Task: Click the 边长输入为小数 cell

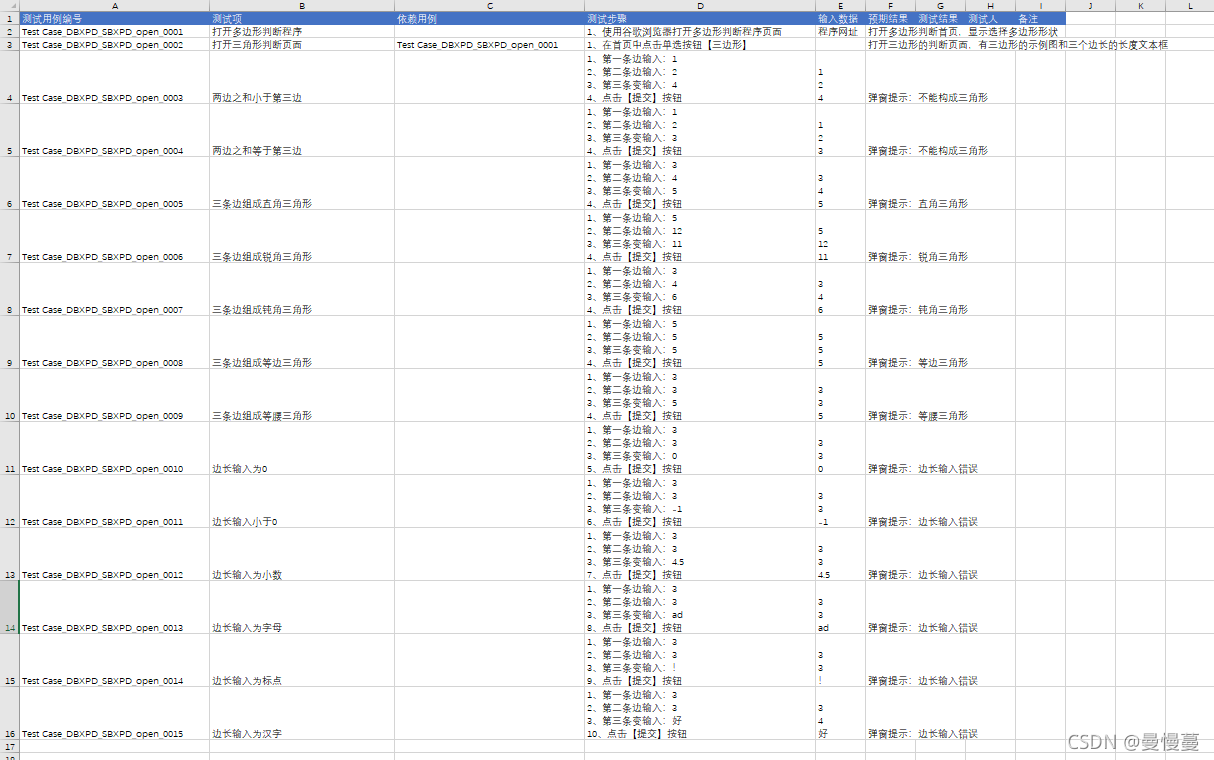Action: click(302, 554)
